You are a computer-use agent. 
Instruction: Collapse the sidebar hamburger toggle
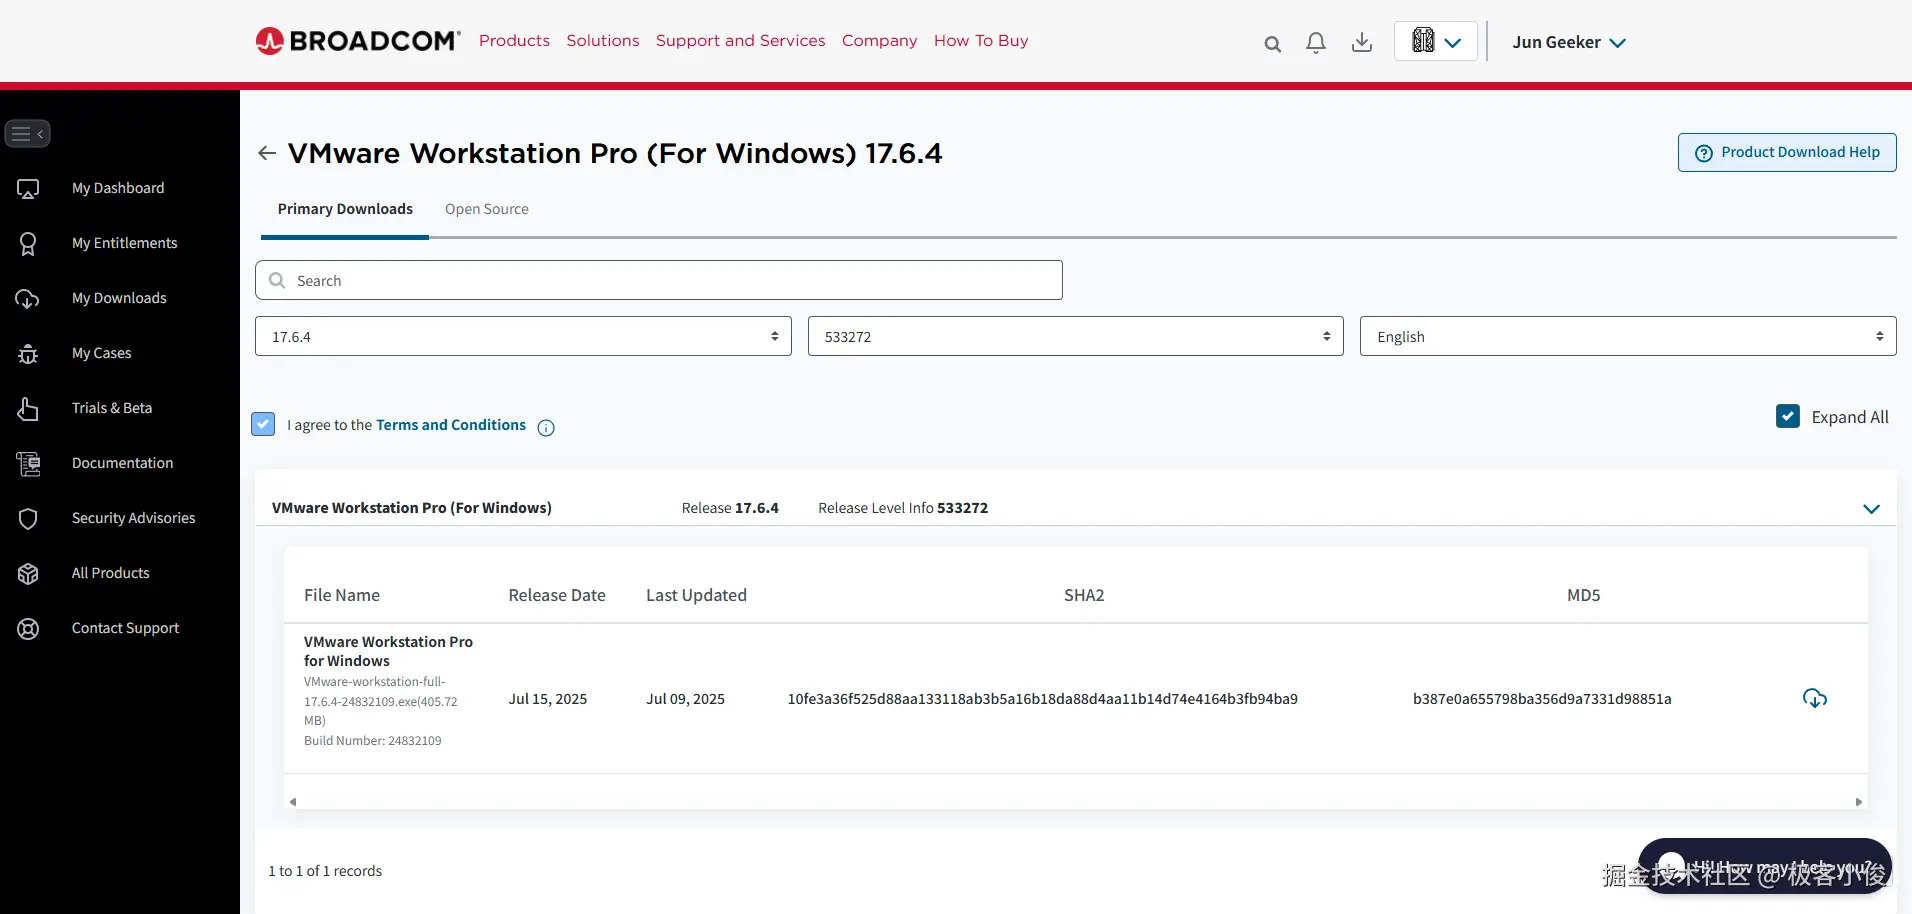tap(27, 133)
